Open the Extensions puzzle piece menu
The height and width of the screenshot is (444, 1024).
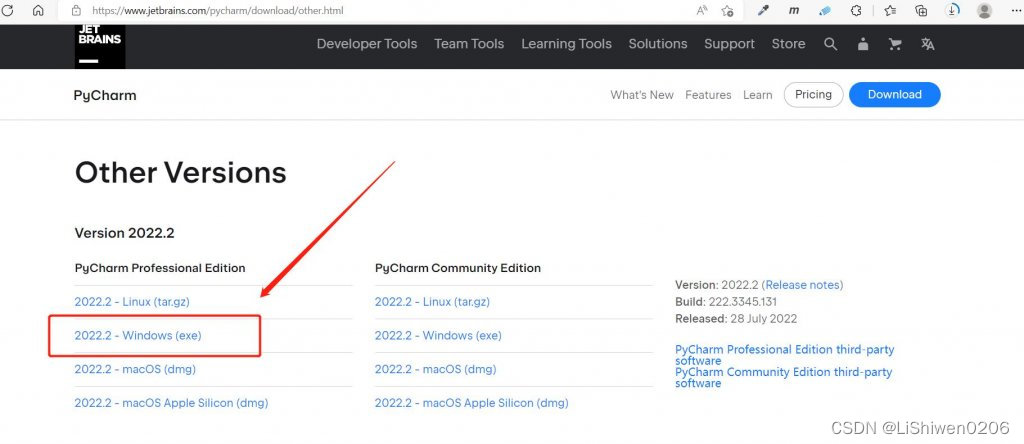click(x=856, y=10)
